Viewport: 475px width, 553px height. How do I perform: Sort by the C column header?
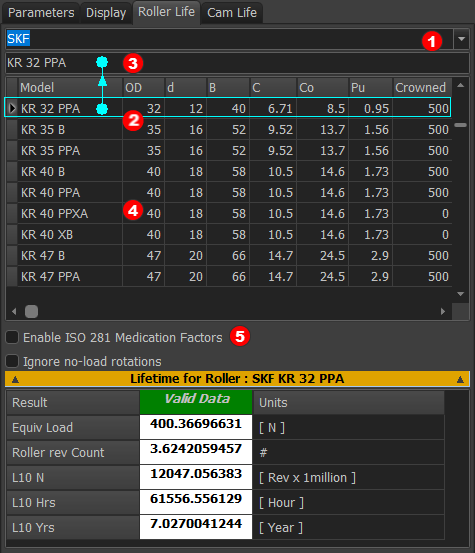pyautogui.click(x=273, y=87)
